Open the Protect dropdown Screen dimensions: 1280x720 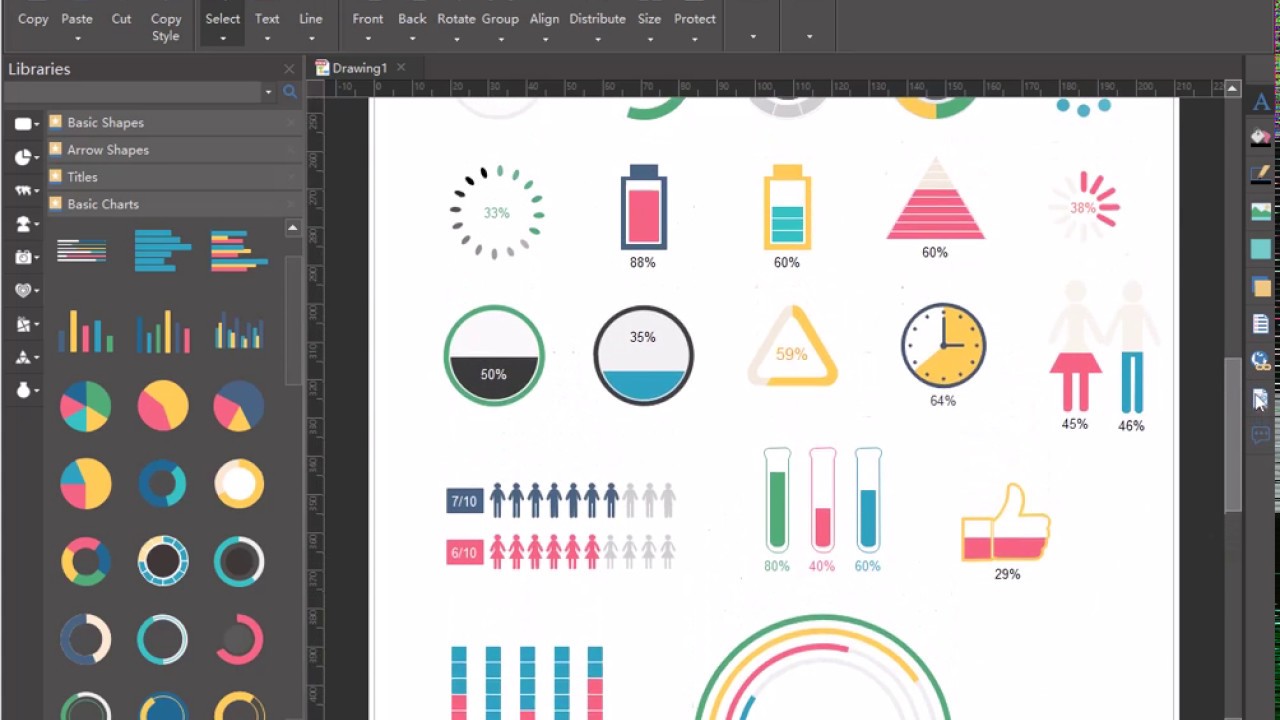(x=695, y=38)
